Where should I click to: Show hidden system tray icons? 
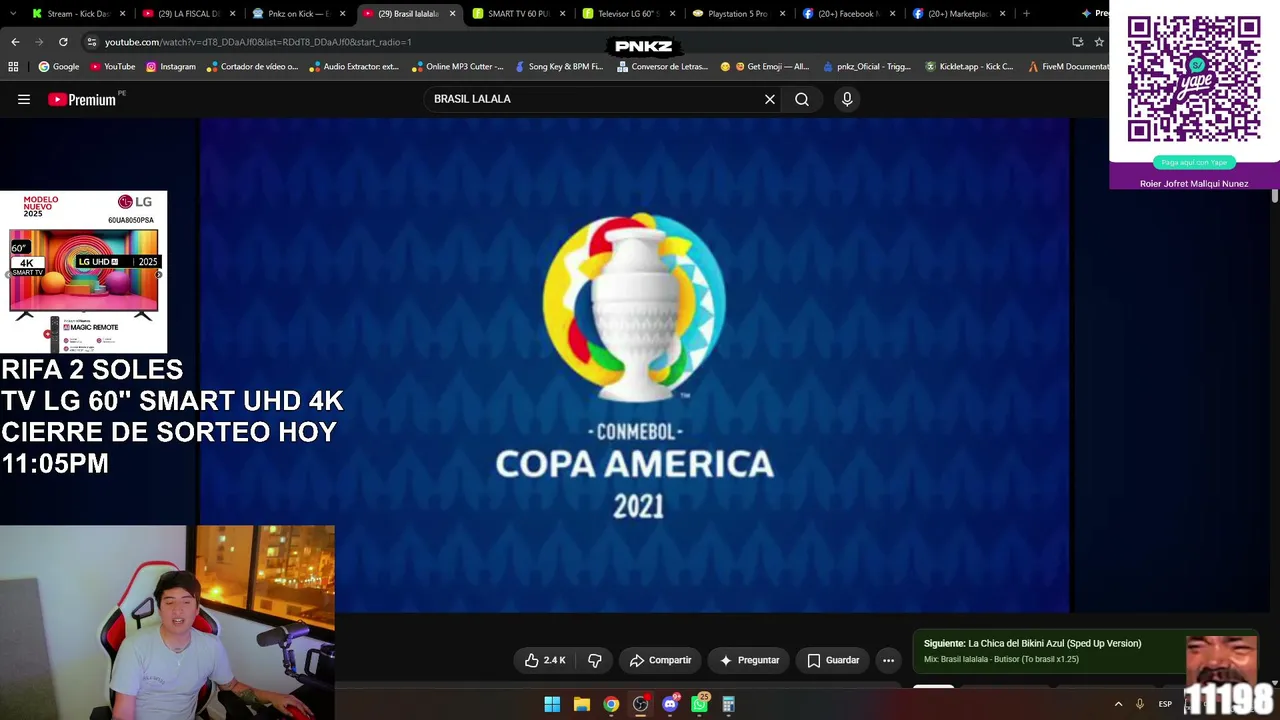[1118, 705]
